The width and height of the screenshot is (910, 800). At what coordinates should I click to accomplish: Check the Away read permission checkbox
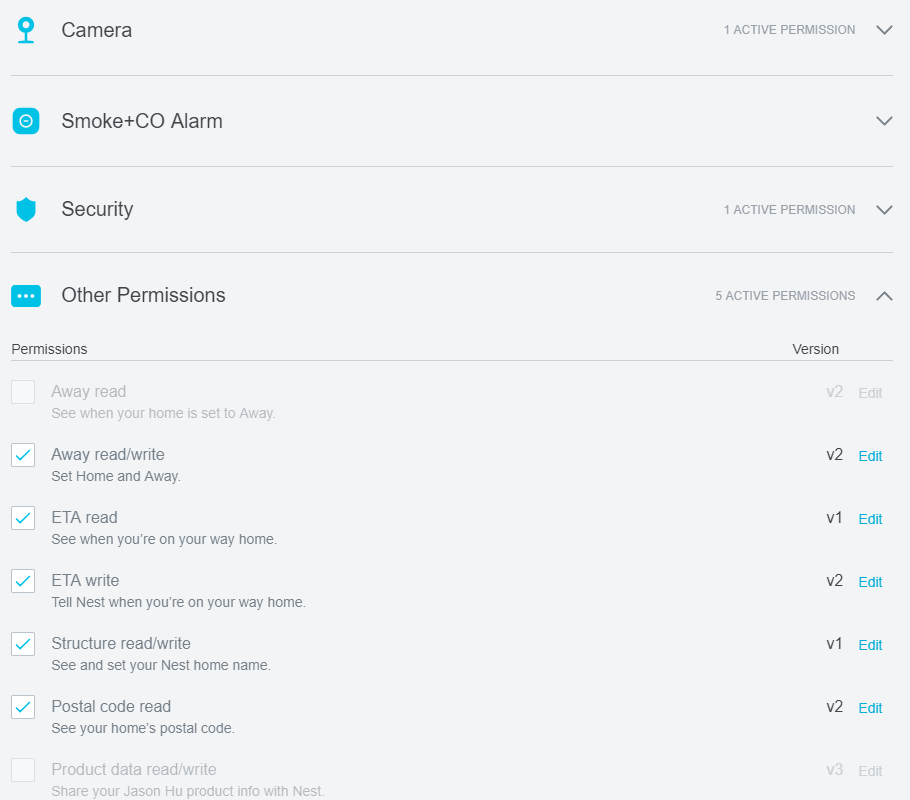pyautogui.click(x=23, y=392)
